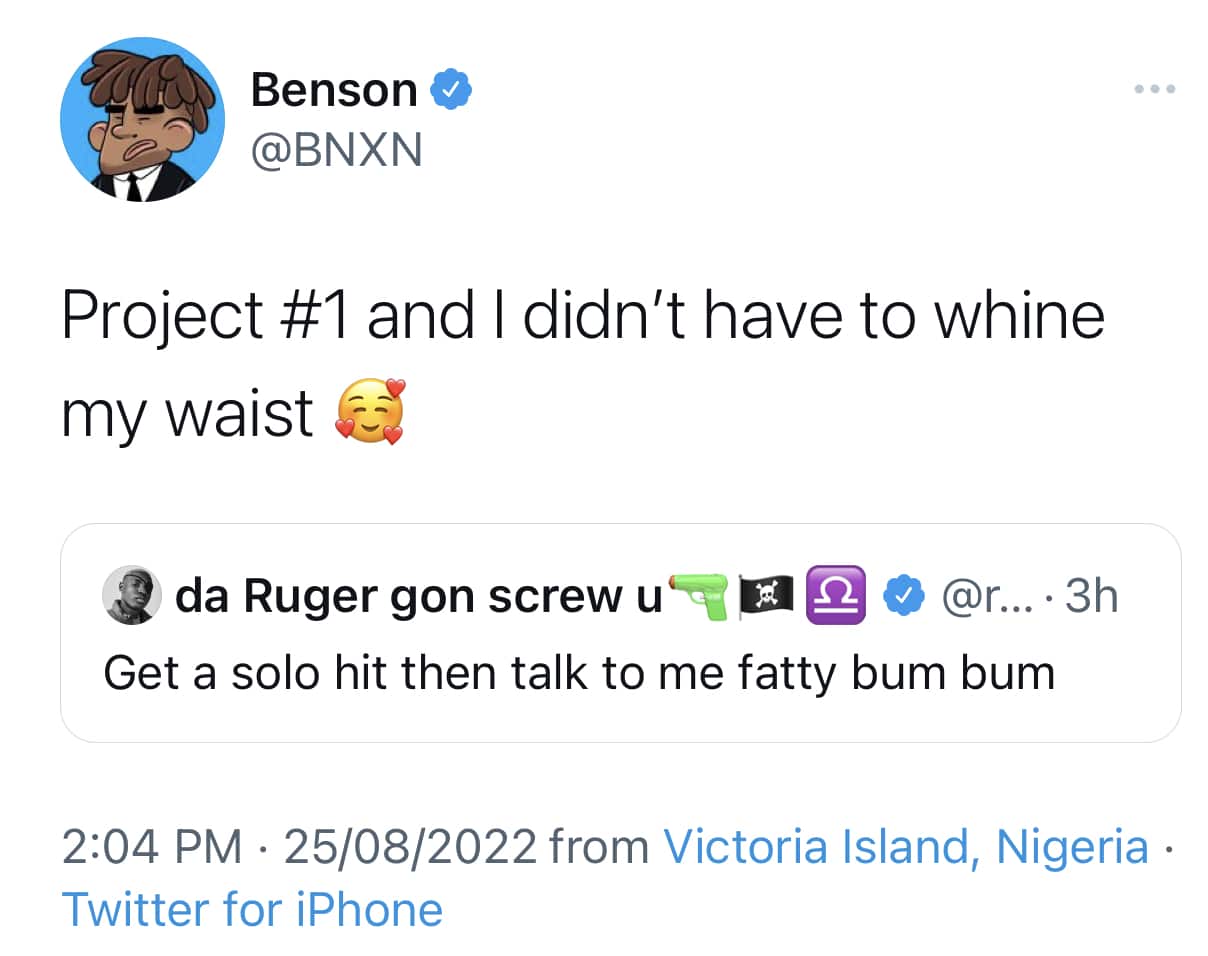Click Benson's cartoon profile avatar
Screen dimensions: 1208x956
(x=143, y=119)
